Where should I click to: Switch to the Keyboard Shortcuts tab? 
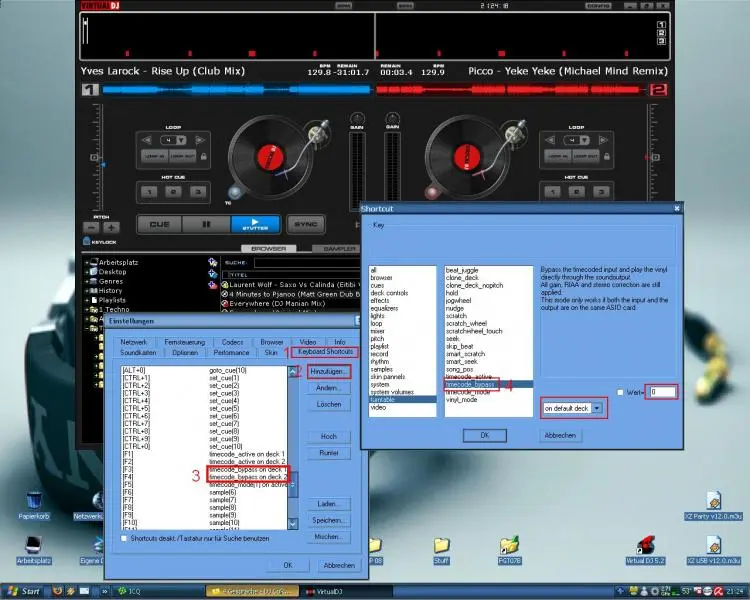[x=326, y=353]
